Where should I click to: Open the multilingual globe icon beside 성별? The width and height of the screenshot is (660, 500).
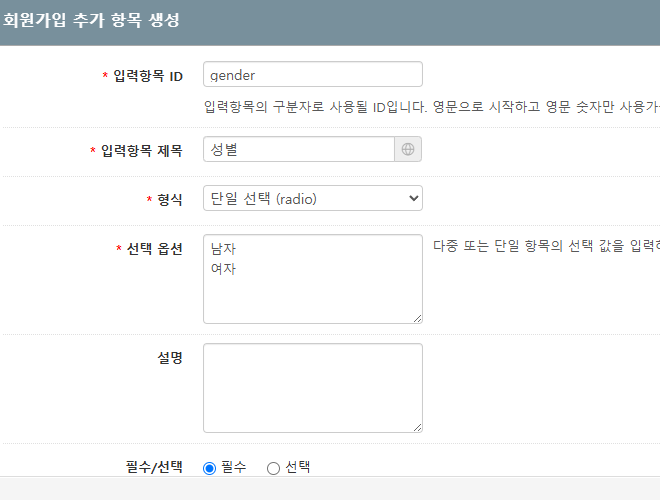[x=408, y=149]
